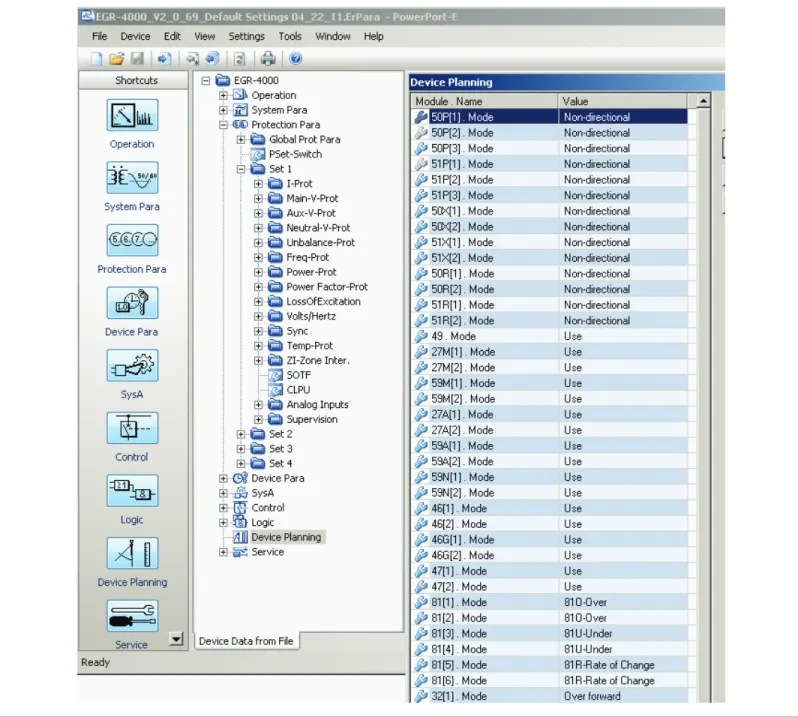Open the Device menu

tap(135, 37)
